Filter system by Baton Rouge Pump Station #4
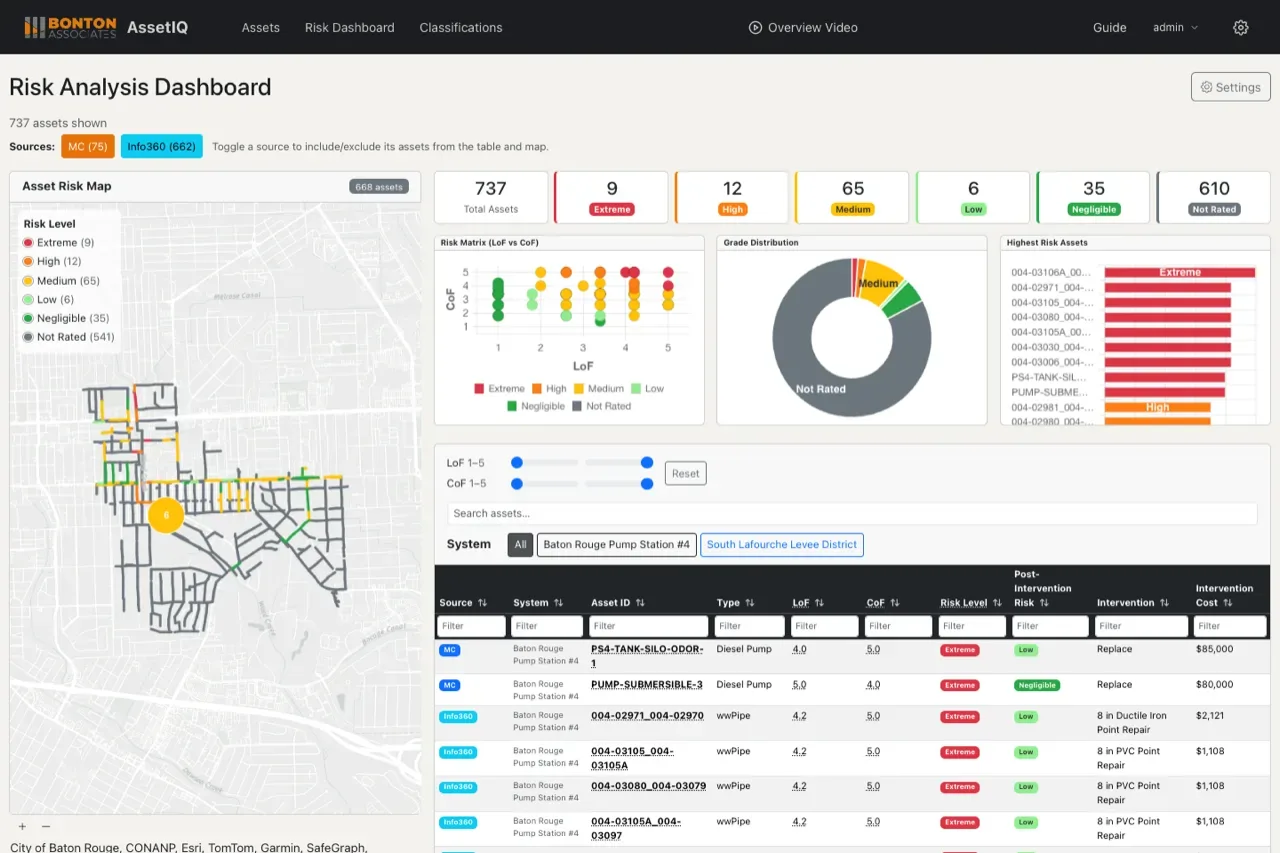 pos(617,545)
